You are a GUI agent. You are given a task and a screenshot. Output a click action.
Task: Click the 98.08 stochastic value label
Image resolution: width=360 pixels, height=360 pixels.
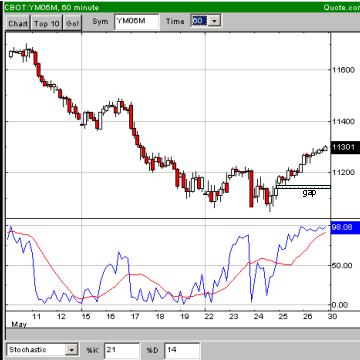tap(345, 227)
